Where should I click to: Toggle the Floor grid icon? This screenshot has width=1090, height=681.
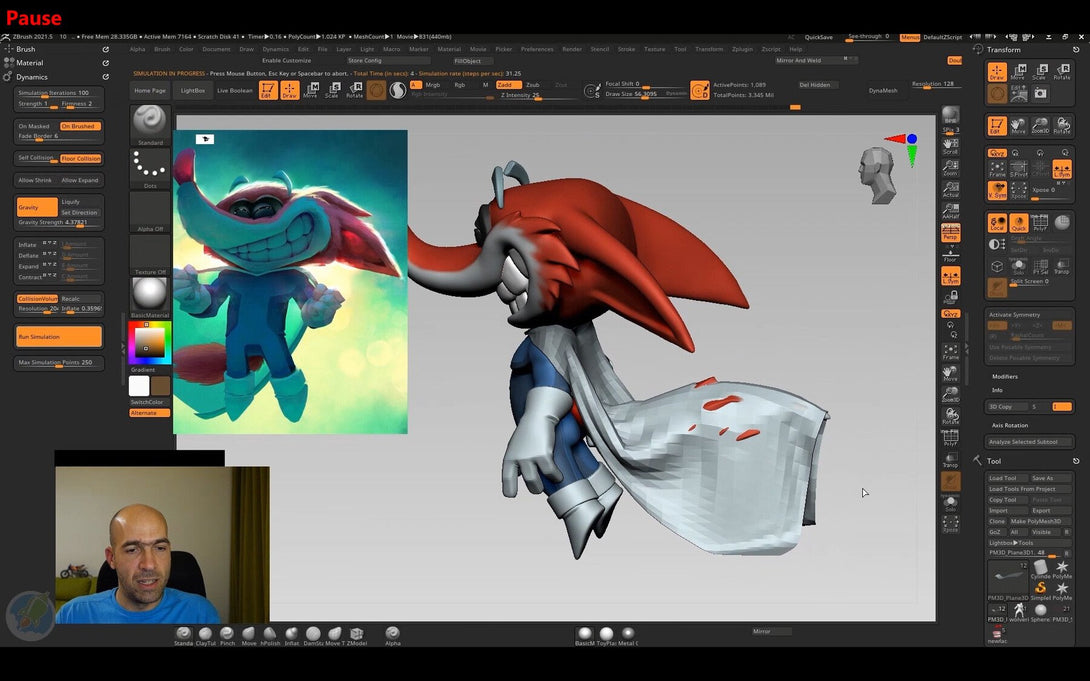(x=950, y=254)
